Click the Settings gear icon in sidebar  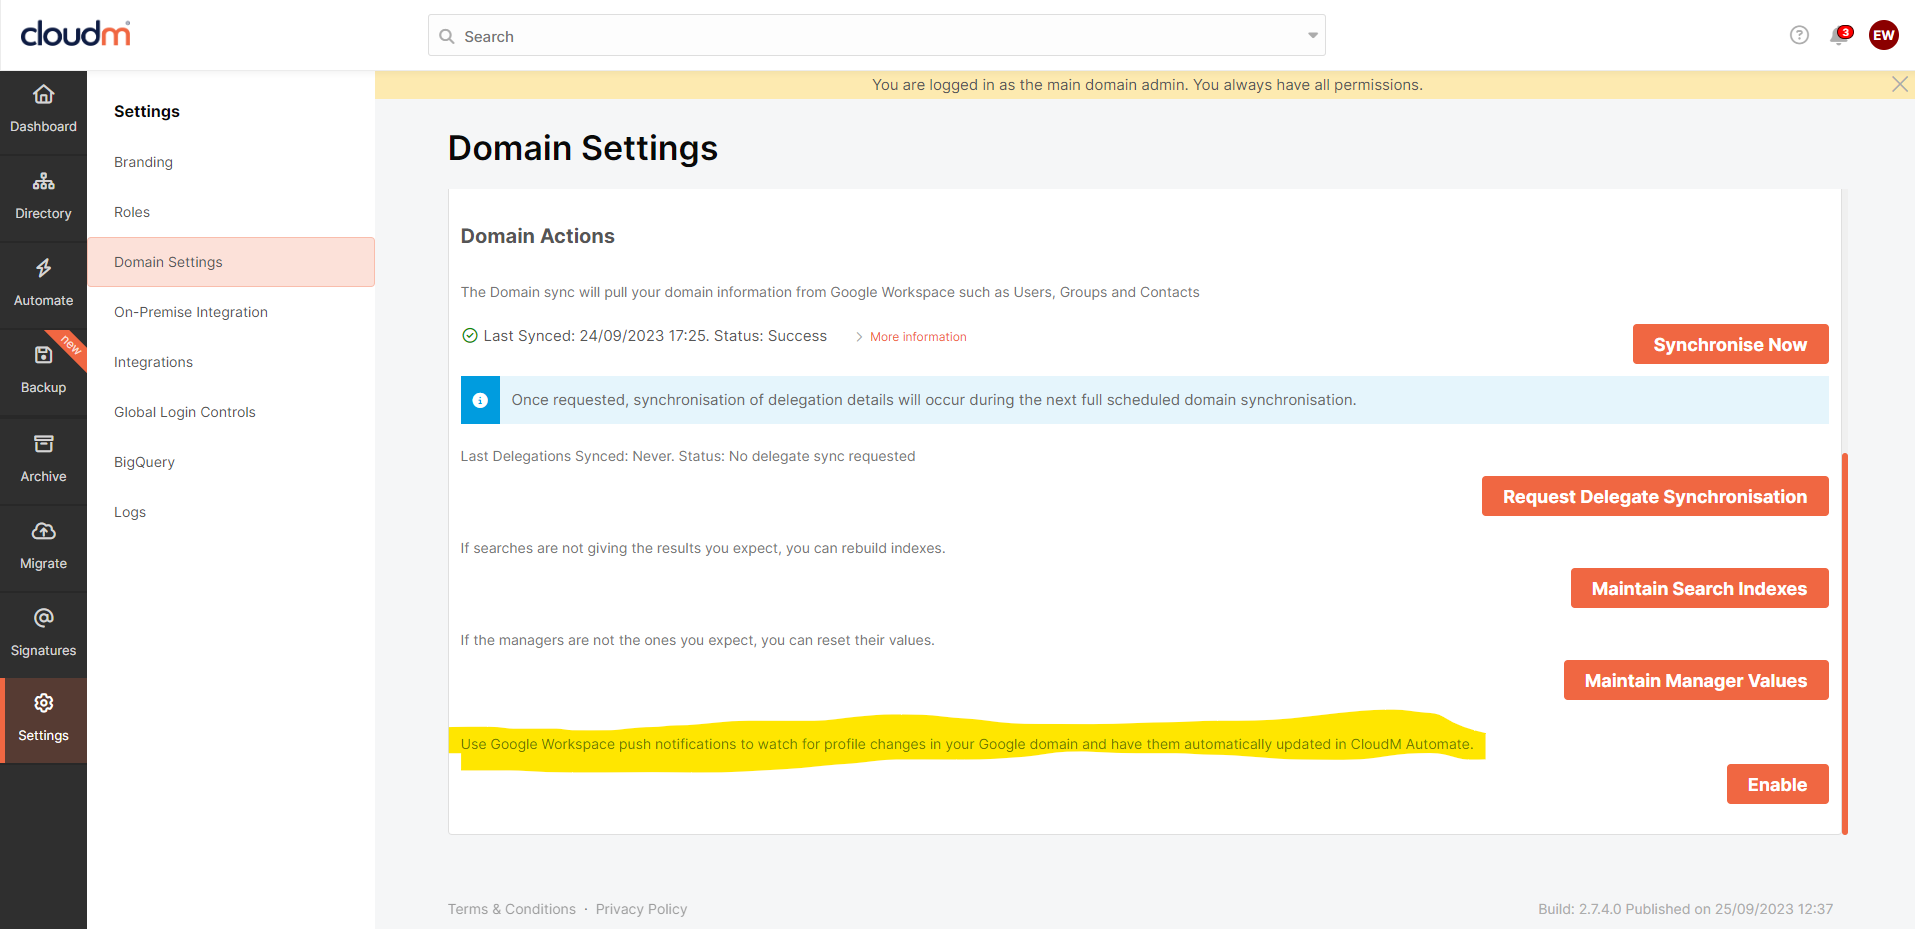(x=43, y=703)
